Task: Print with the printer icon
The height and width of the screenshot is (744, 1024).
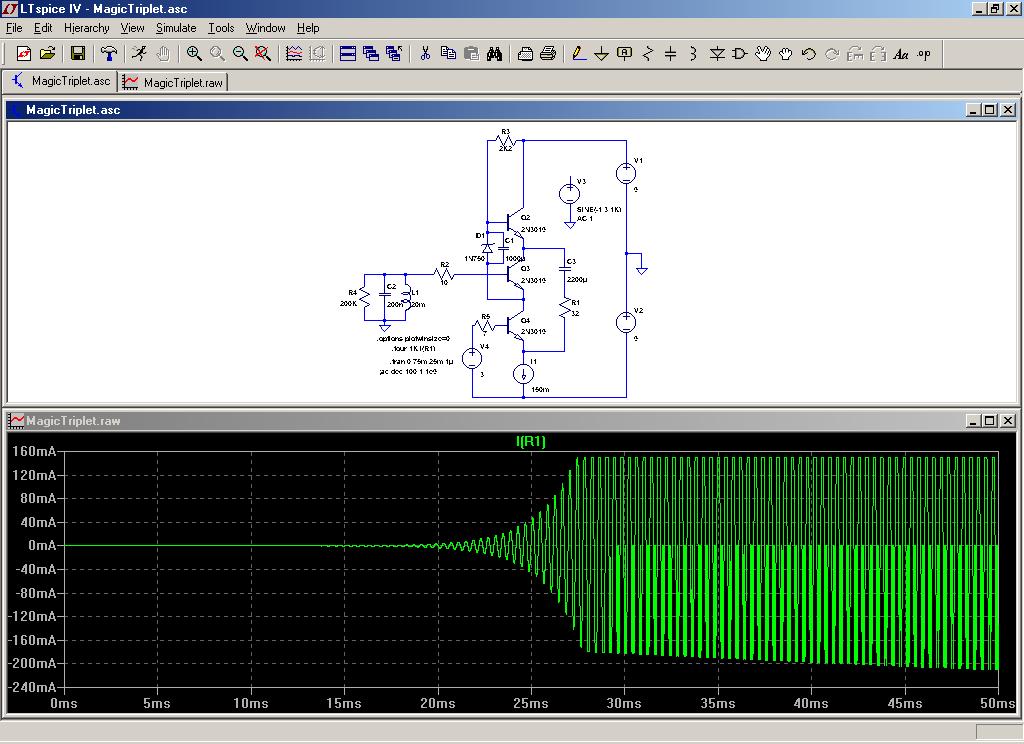Action: coord(548,54)
